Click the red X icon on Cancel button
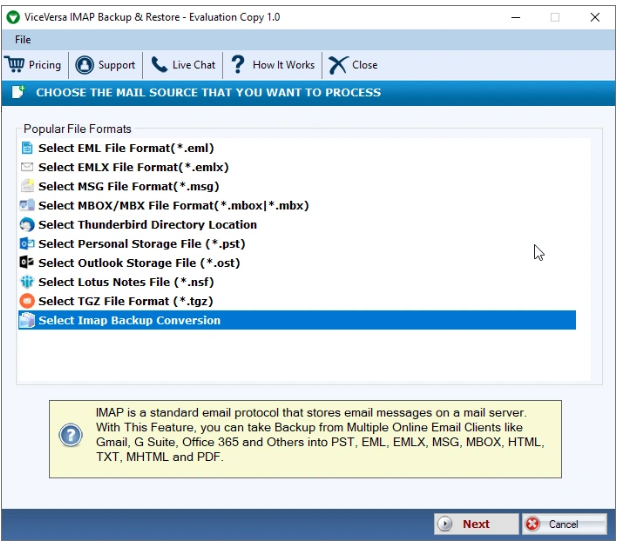Screen dimensions: 619x548 (x=532, y=524)
